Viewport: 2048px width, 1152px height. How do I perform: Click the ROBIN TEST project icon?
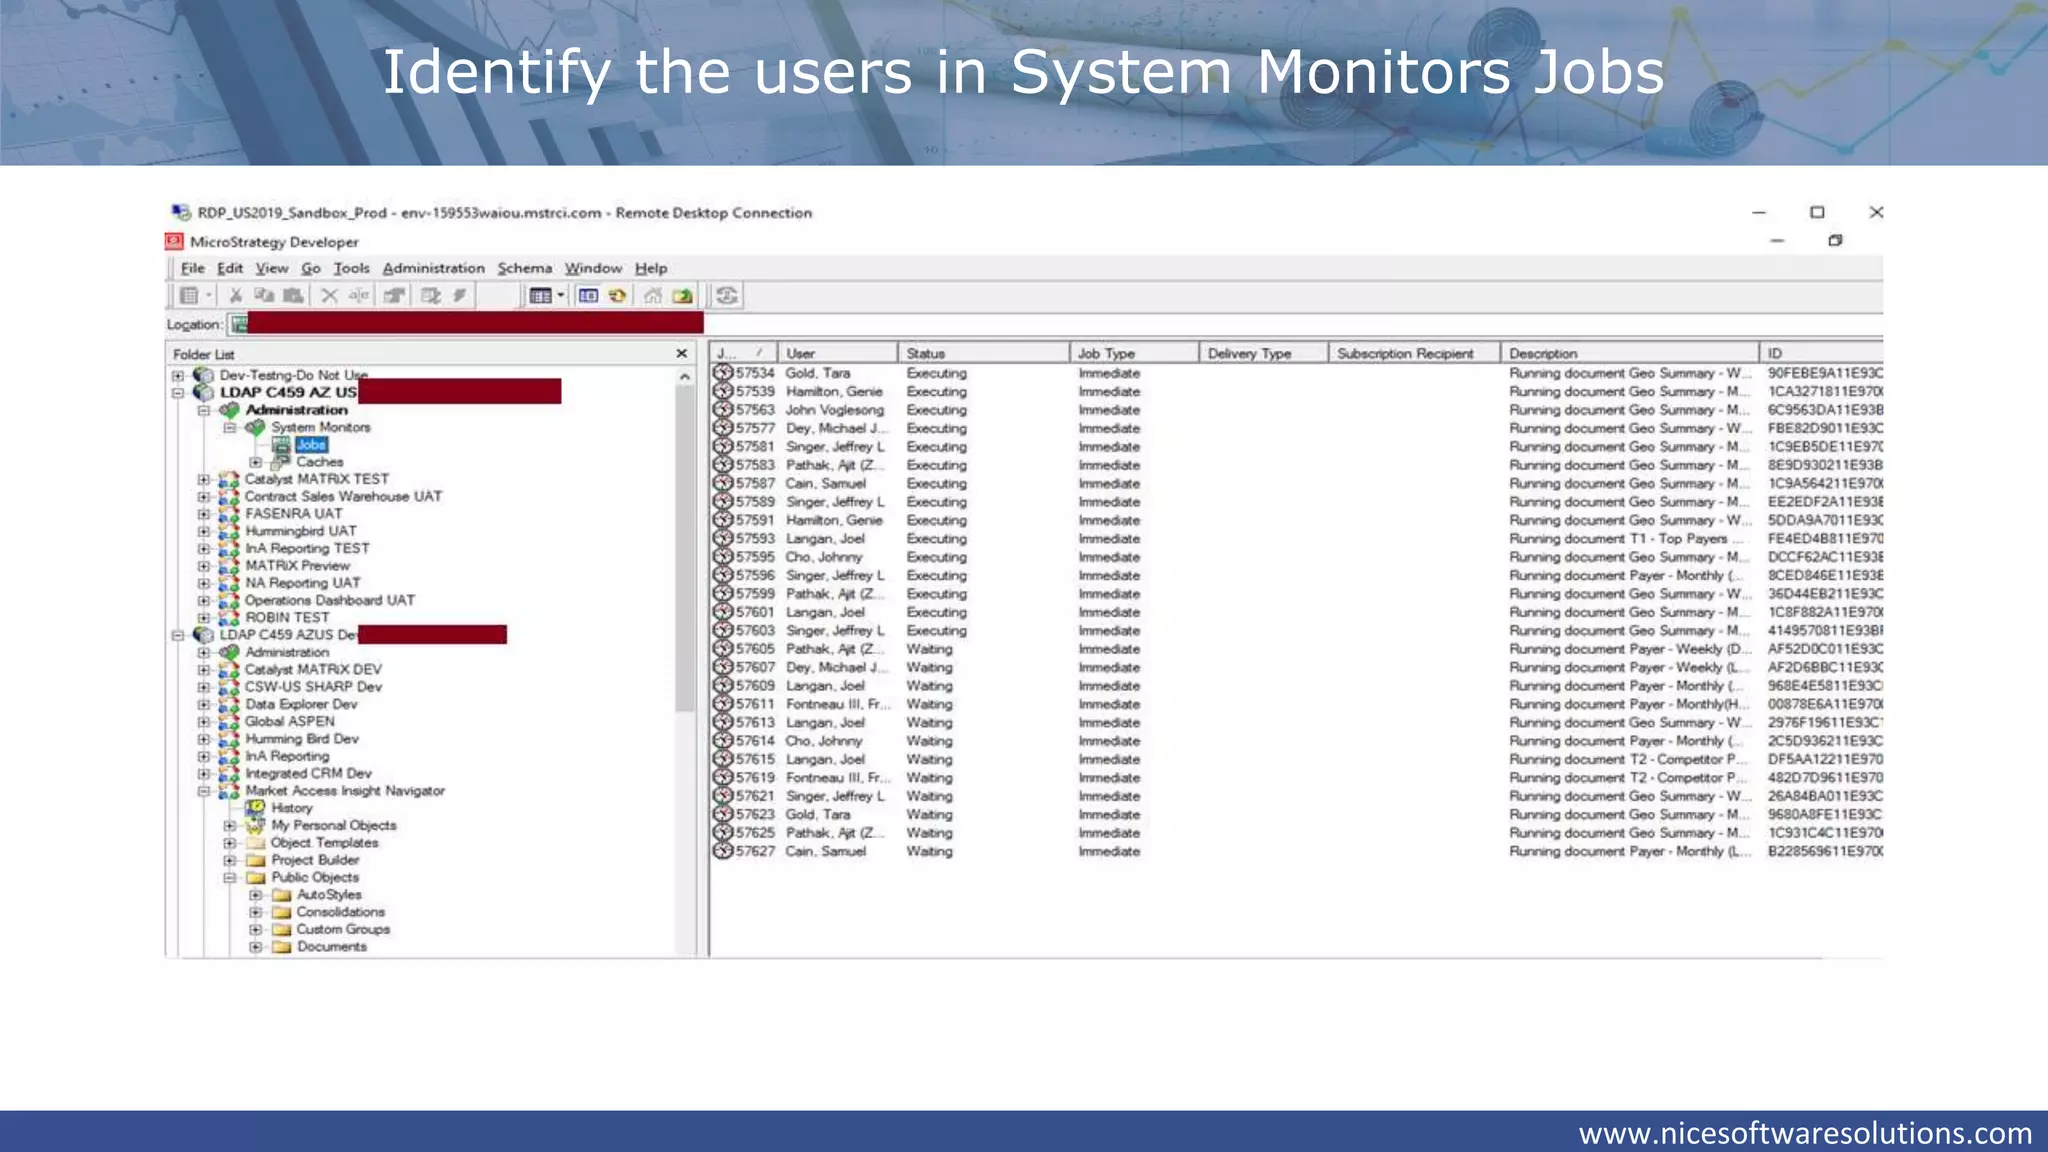click(x=230, y=618)
